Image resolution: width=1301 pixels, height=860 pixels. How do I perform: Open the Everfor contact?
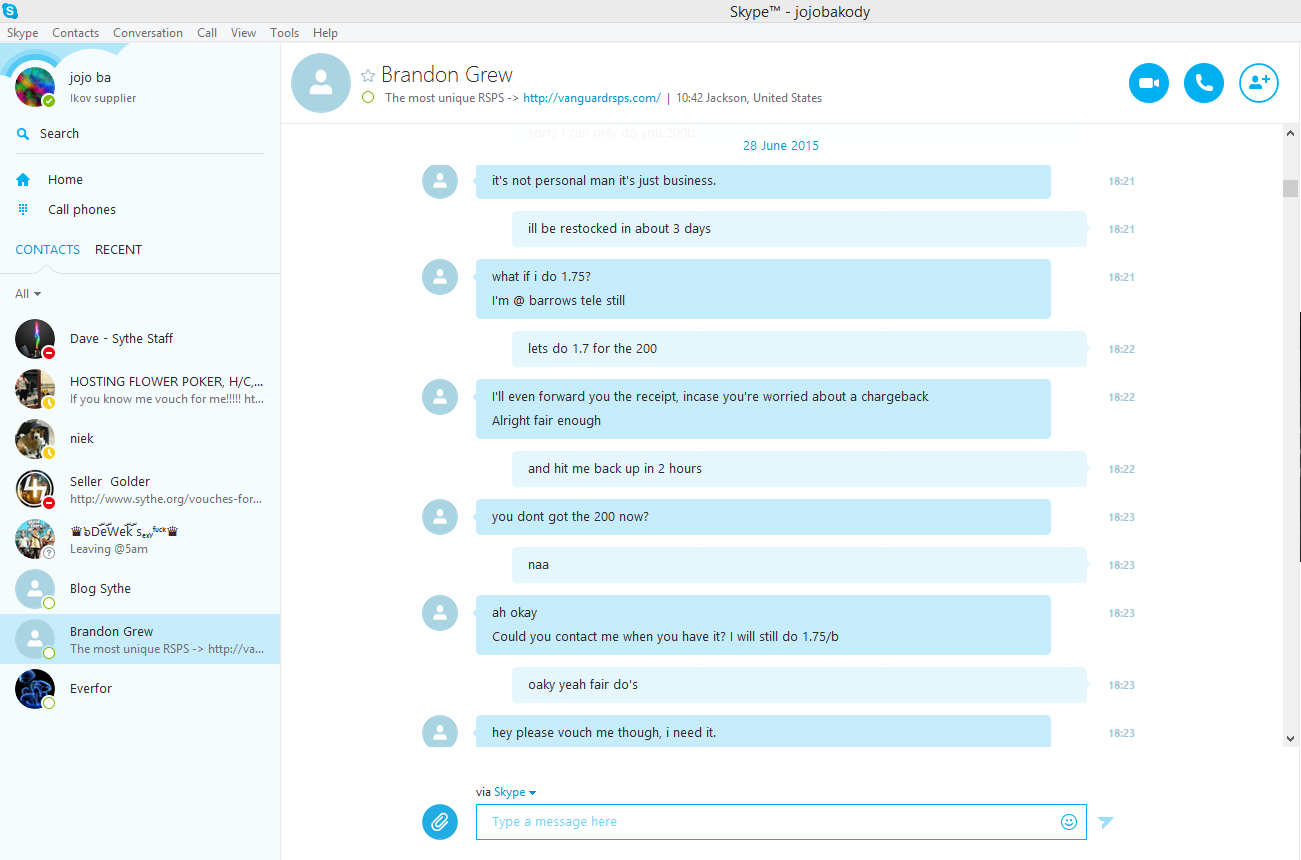(x=140, y=689)
